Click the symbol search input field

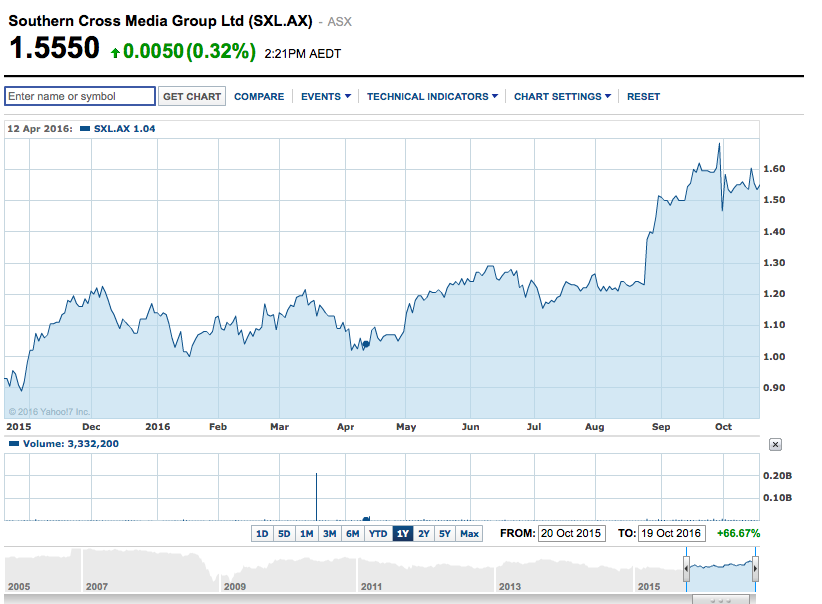pyautogui.click(x=80, y=96)
